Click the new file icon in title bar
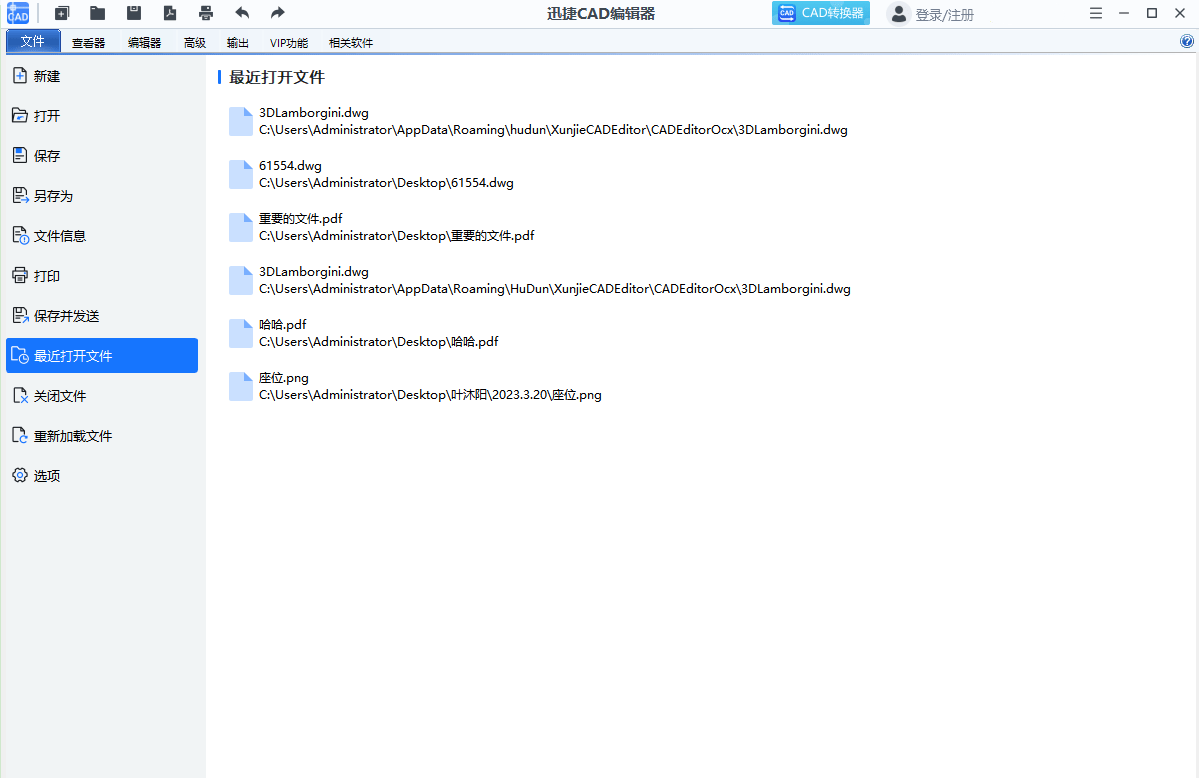The width and height of the screenshot is (1199, 778). (62, 13)
